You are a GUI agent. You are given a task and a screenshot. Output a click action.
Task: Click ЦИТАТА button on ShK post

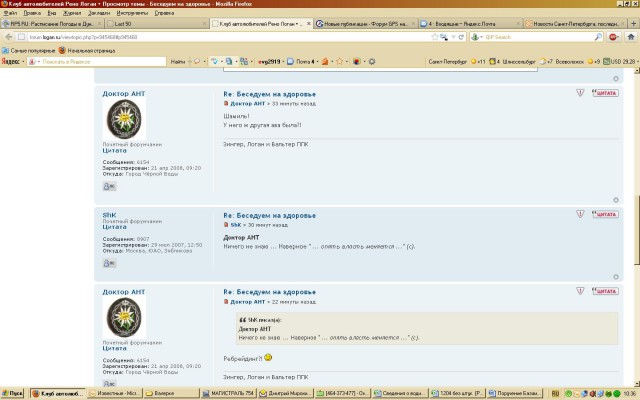click(605, 214)
